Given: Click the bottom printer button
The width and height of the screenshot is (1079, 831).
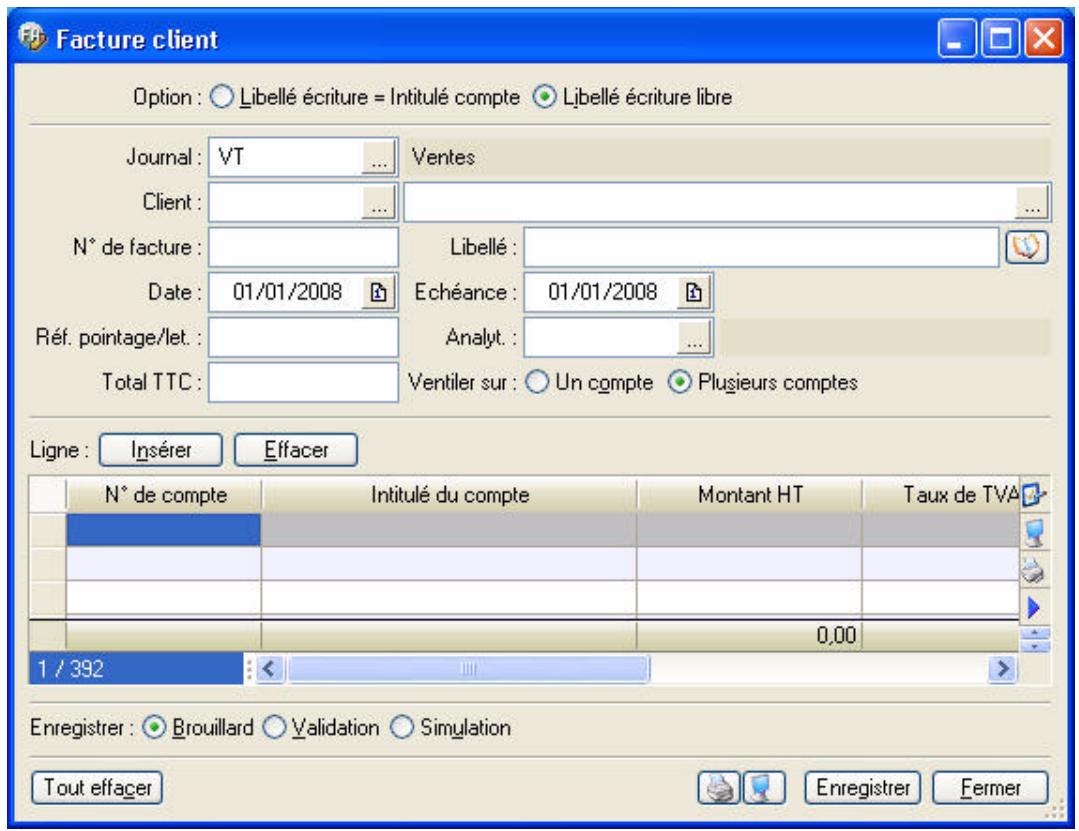Looking at the screenshot, I should point(719,788).
